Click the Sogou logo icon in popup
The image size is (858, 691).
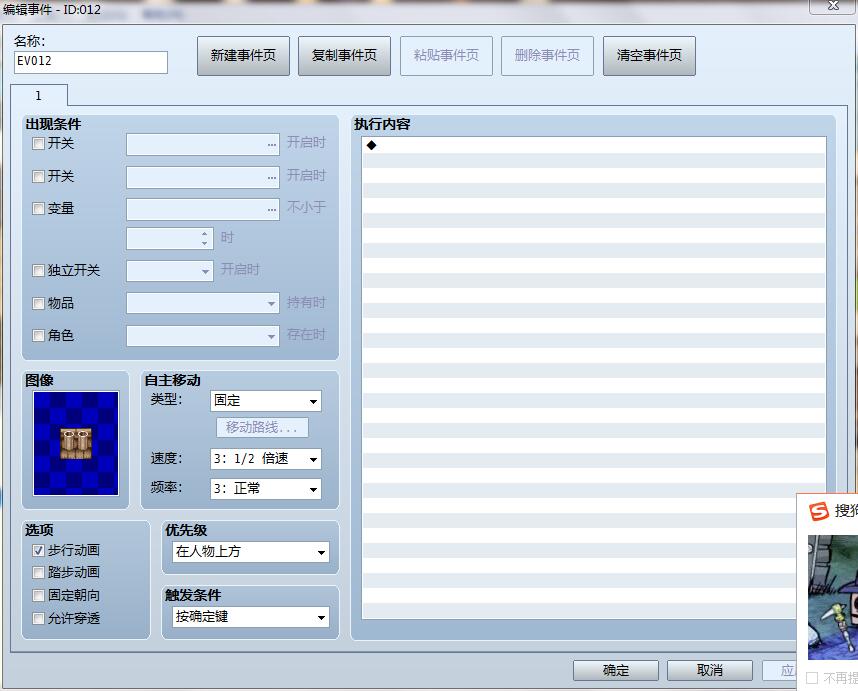coord(819,512)
